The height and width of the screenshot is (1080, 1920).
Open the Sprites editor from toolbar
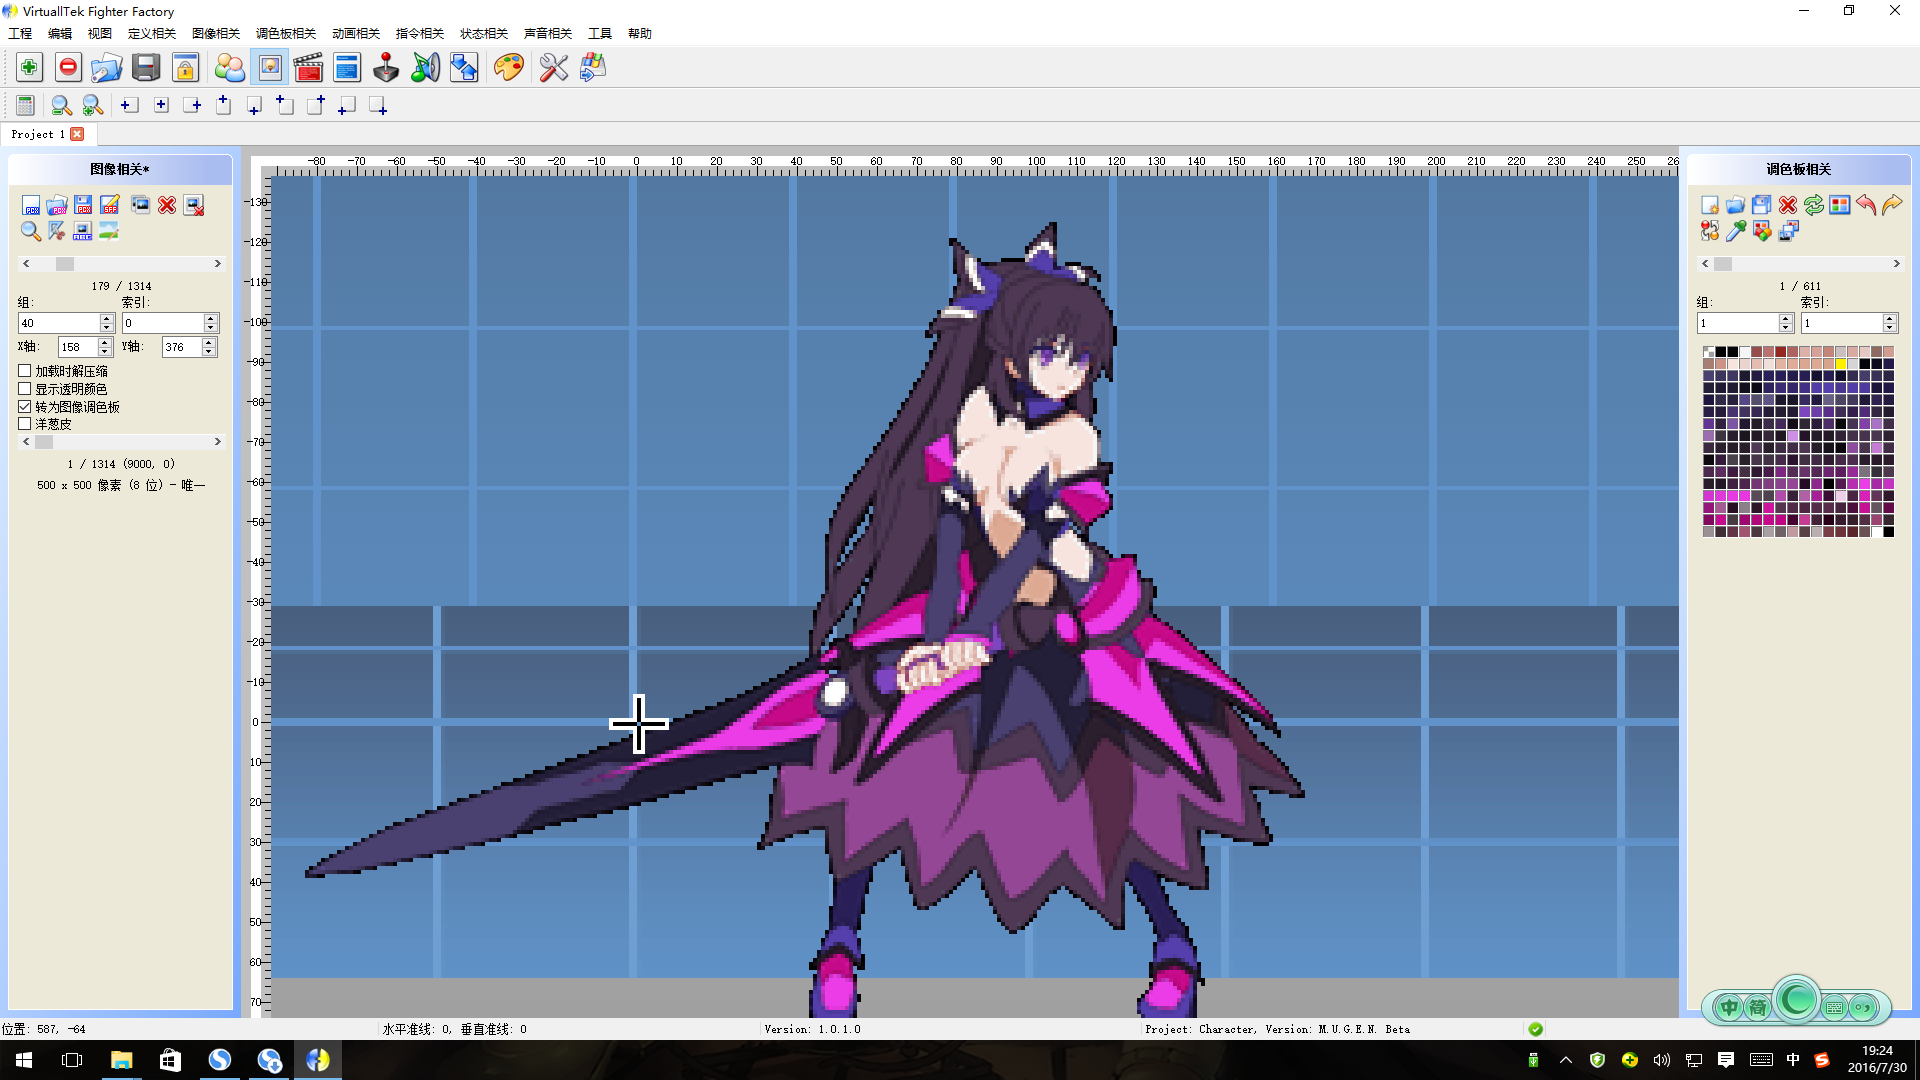pos(270,68)
